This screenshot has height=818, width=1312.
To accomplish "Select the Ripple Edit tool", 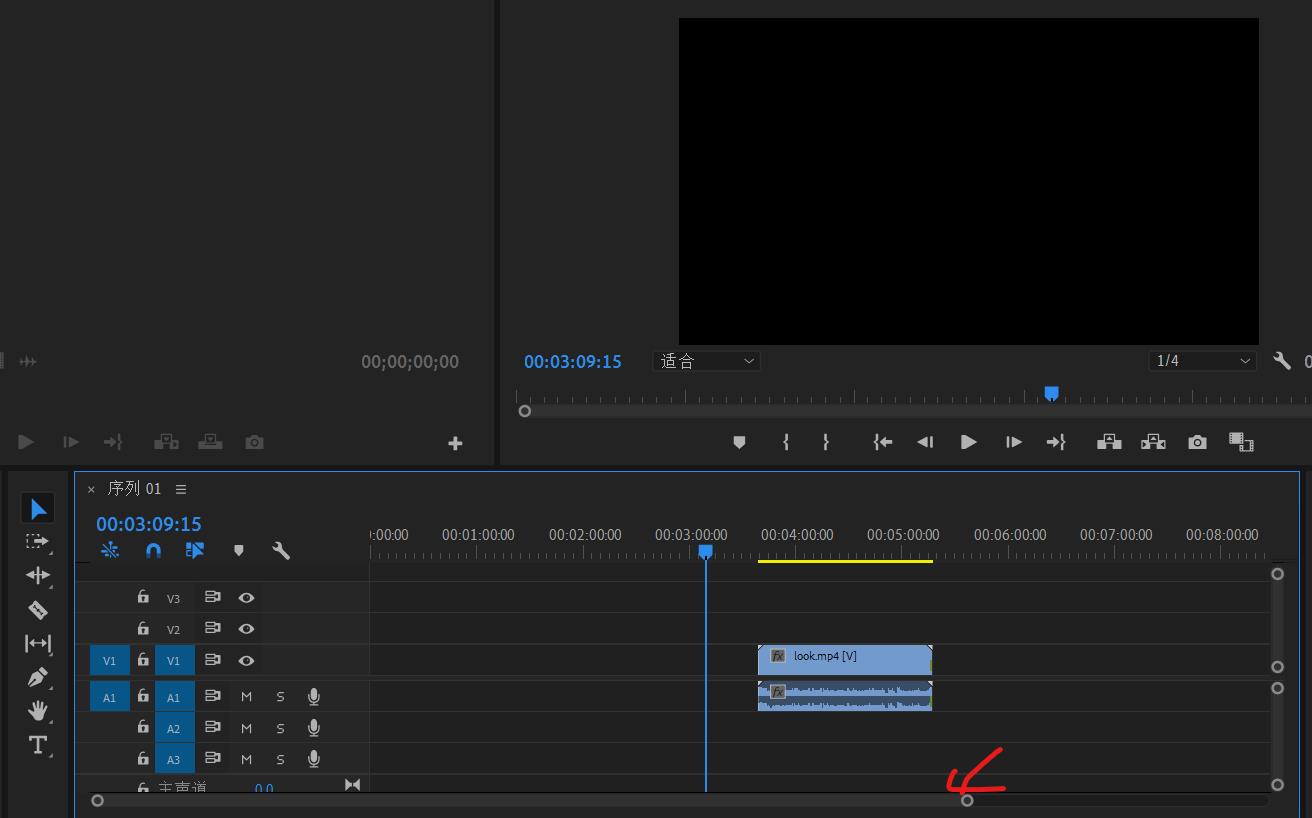I will tap(38, 575).
